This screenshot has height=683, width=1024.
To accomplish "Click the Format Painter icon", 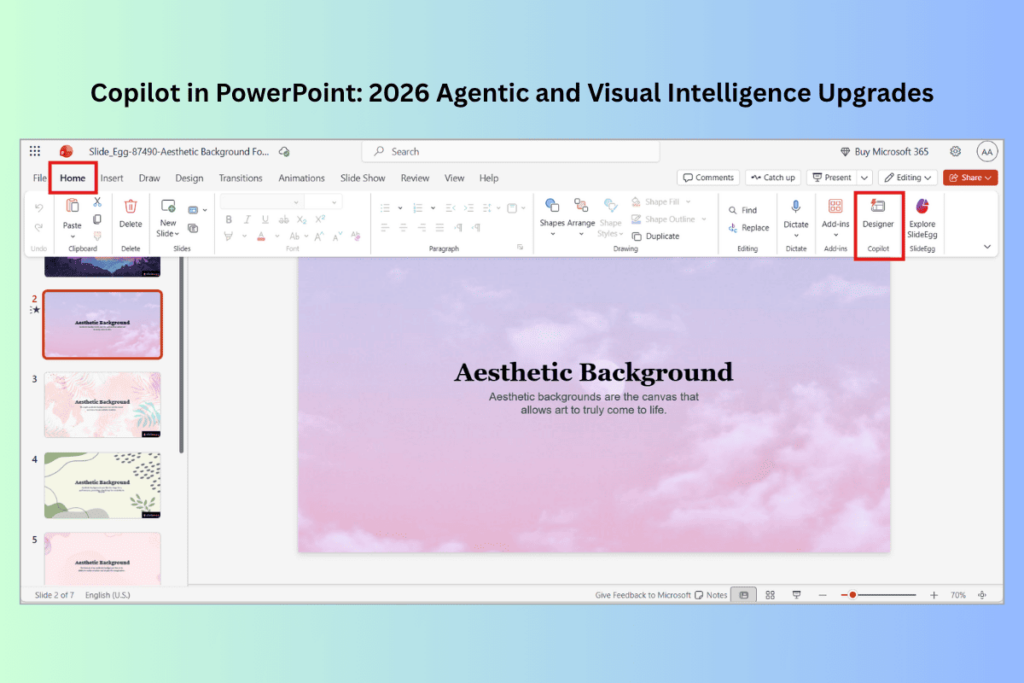I will [x=97, y=236].
